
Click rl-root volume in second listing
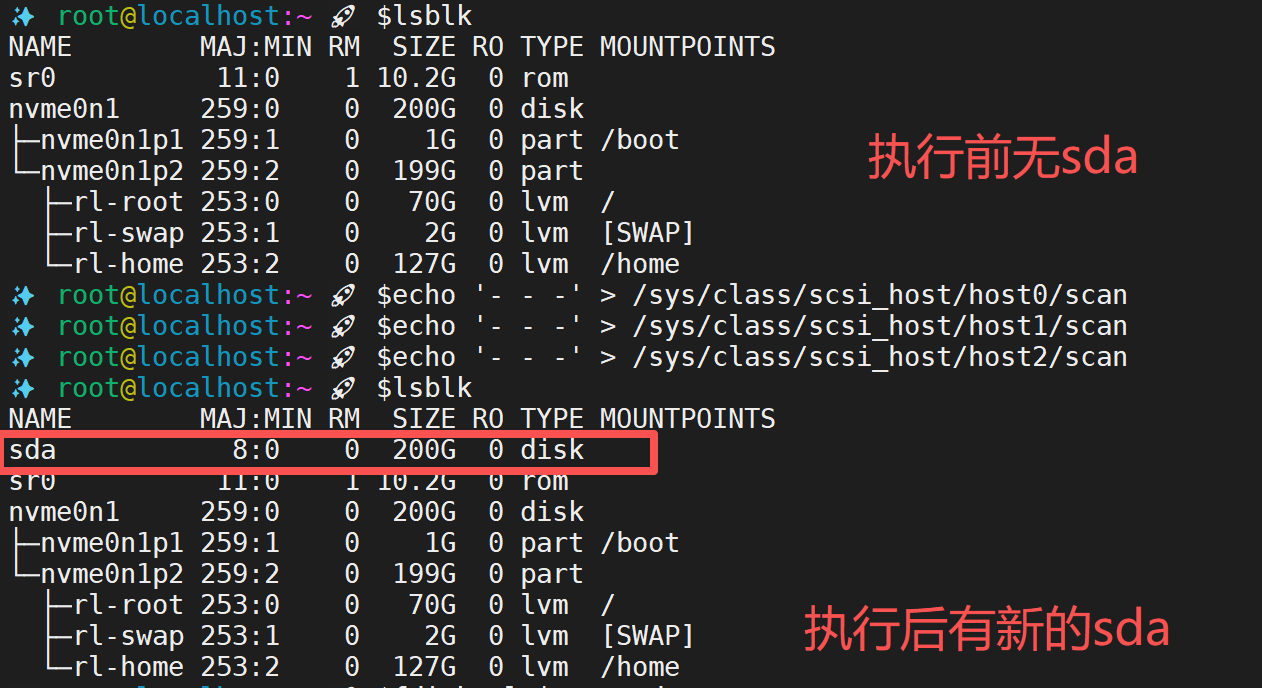tap(128, 605)
